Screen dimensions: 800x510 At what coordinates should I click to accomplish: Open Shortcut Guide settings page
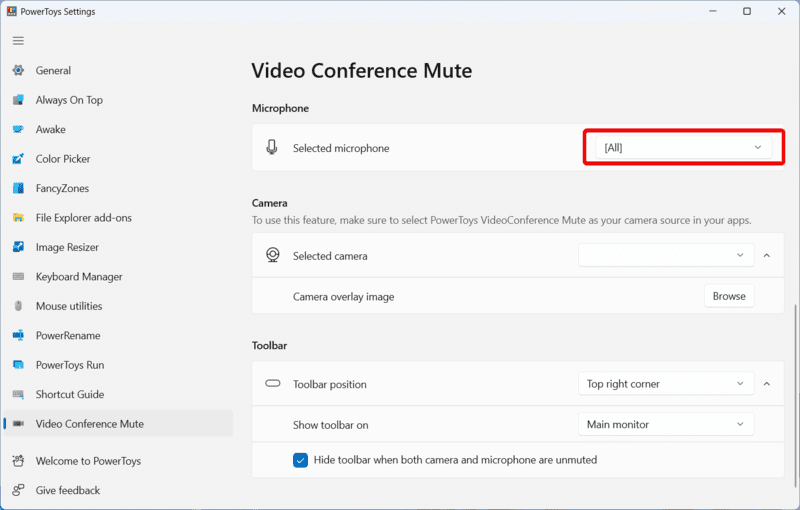coord(118,394)
